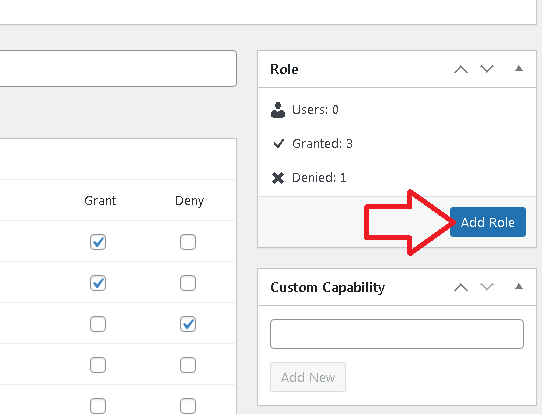542x414 pixels.
Task: Uncheck the second row Grant checkbox
Action: 98,283
